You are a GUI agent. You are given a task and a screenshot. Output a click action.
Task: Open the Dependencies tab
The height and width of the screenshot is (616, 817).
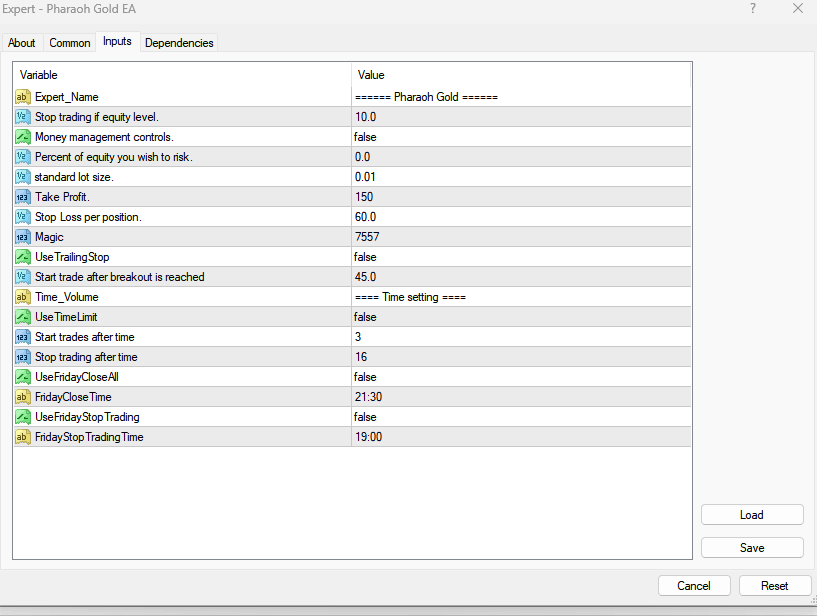pyautogui.click(x=179, y=43)
